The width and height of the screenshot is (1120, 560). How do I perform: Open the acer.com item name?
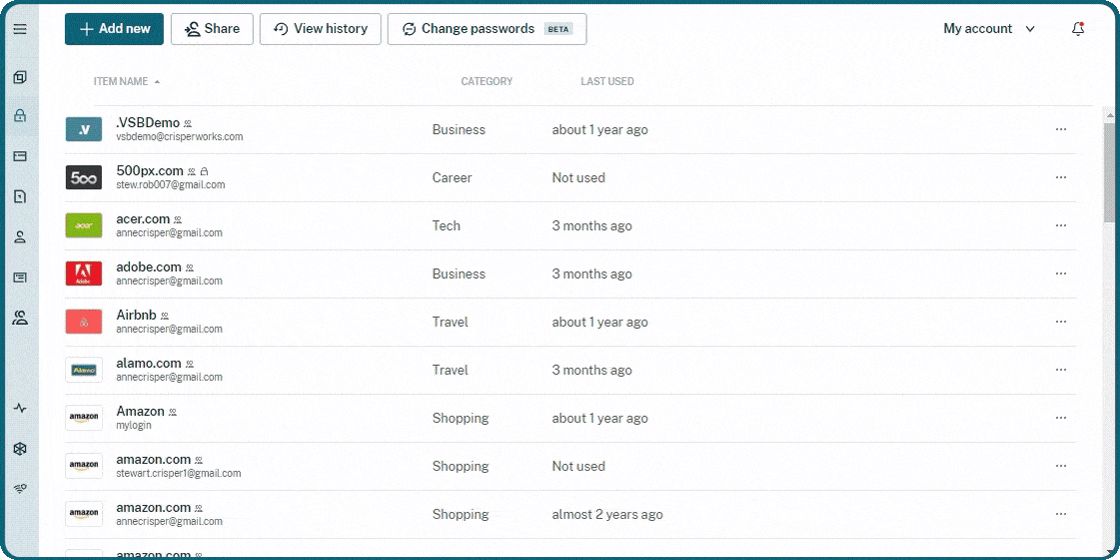(143, 219)
